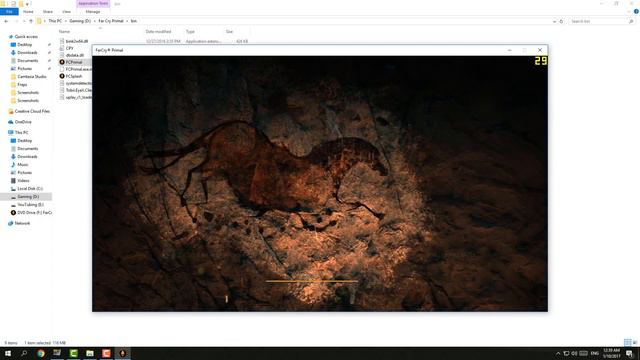Sort files by Date modified column
This screenshot has width=640, height=360.
[158, 31]
